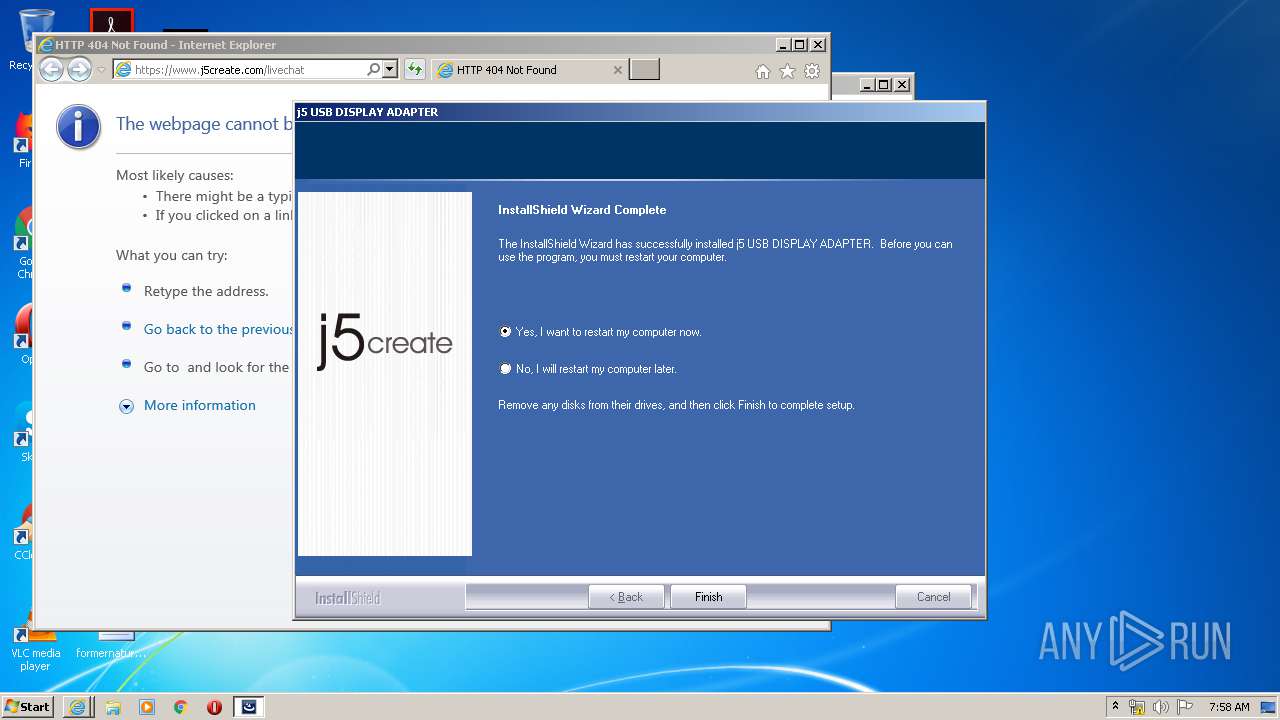Click the 'What you can try:' text
Image resolution: width=1280 pixels, height=720 pixels.
[x=171, y=255]
